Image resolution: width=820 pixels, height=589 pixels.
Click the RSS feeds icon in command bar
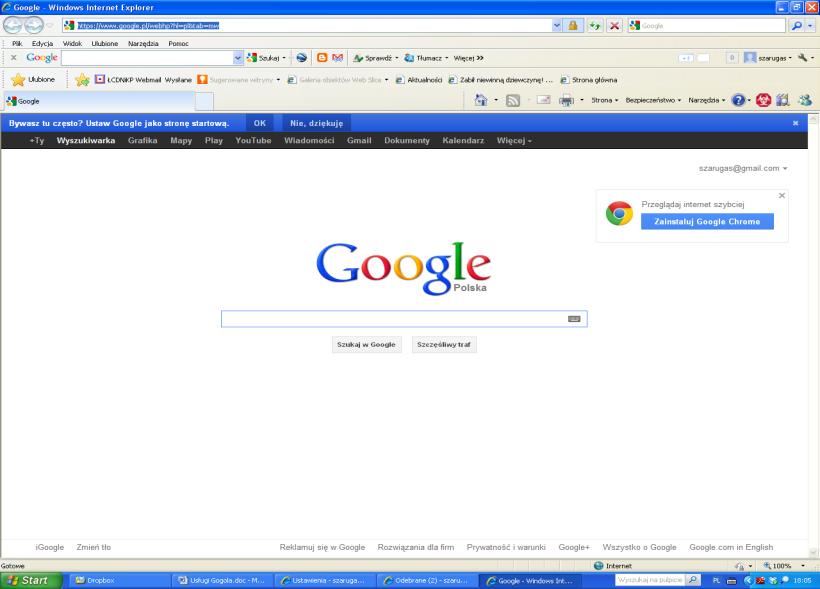click(512, 100)
